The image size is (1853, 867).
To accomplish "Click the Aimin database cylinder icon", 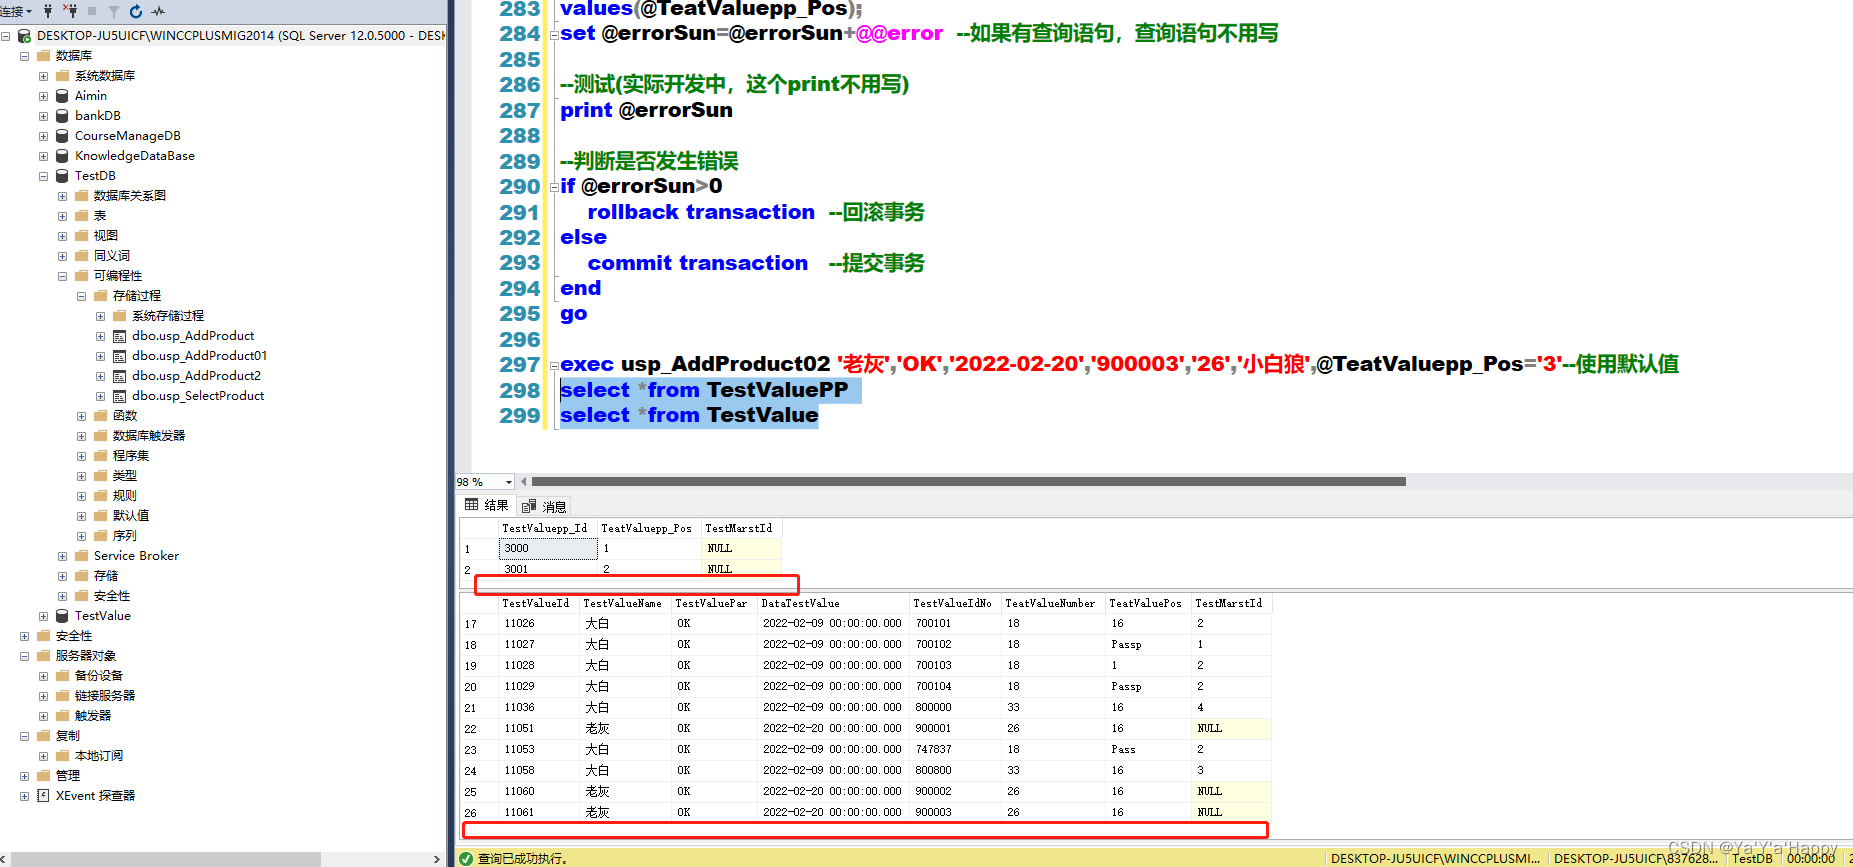I will pos(62,96).
